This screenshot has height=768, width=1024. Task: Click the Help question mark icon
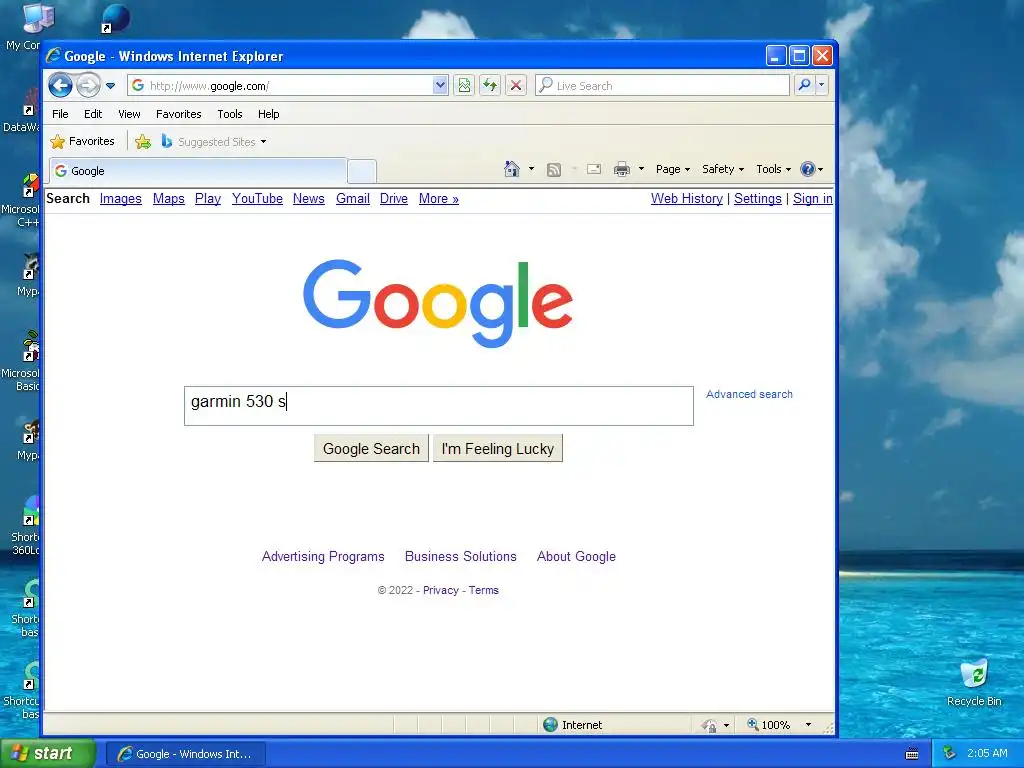[x=808, y=169]
